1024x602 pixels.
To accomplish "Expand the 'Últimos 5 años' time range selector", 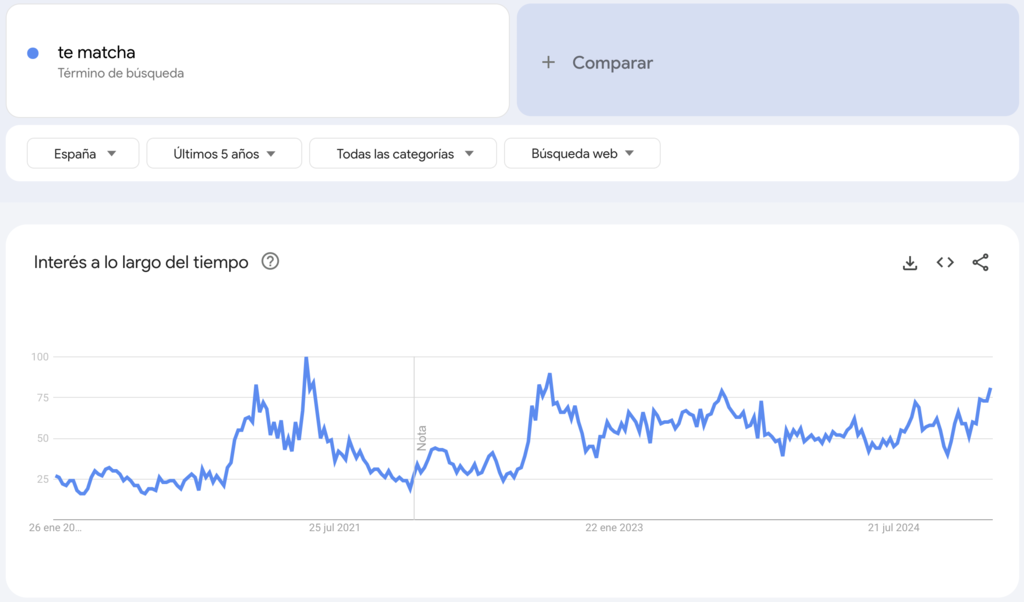I will [x=223, y=153].
